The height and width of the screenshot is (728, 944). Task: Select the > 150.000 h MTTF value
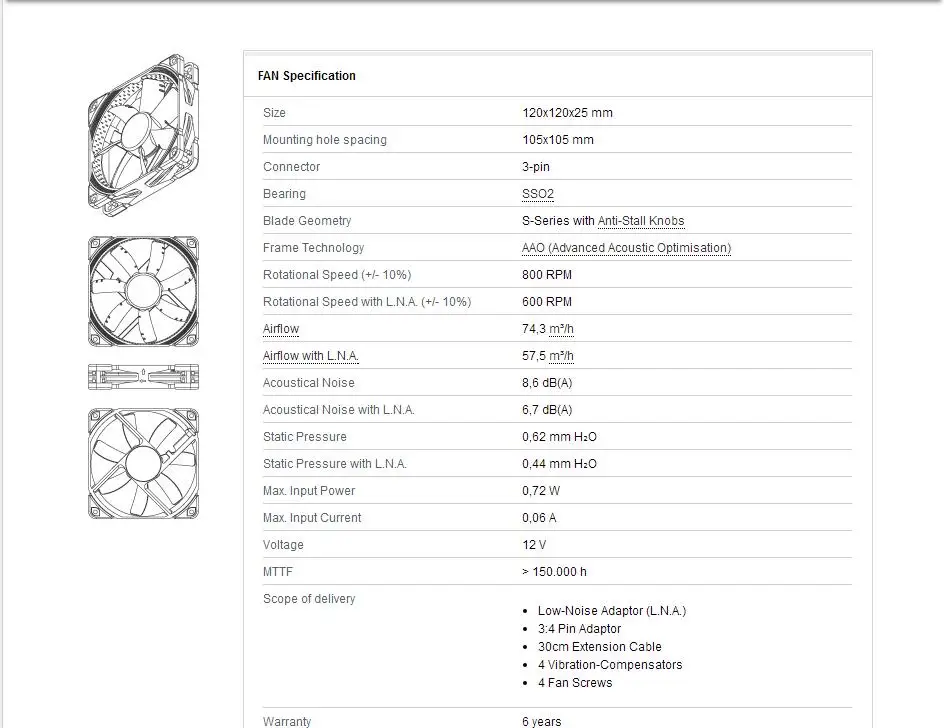tap(554, 572)
